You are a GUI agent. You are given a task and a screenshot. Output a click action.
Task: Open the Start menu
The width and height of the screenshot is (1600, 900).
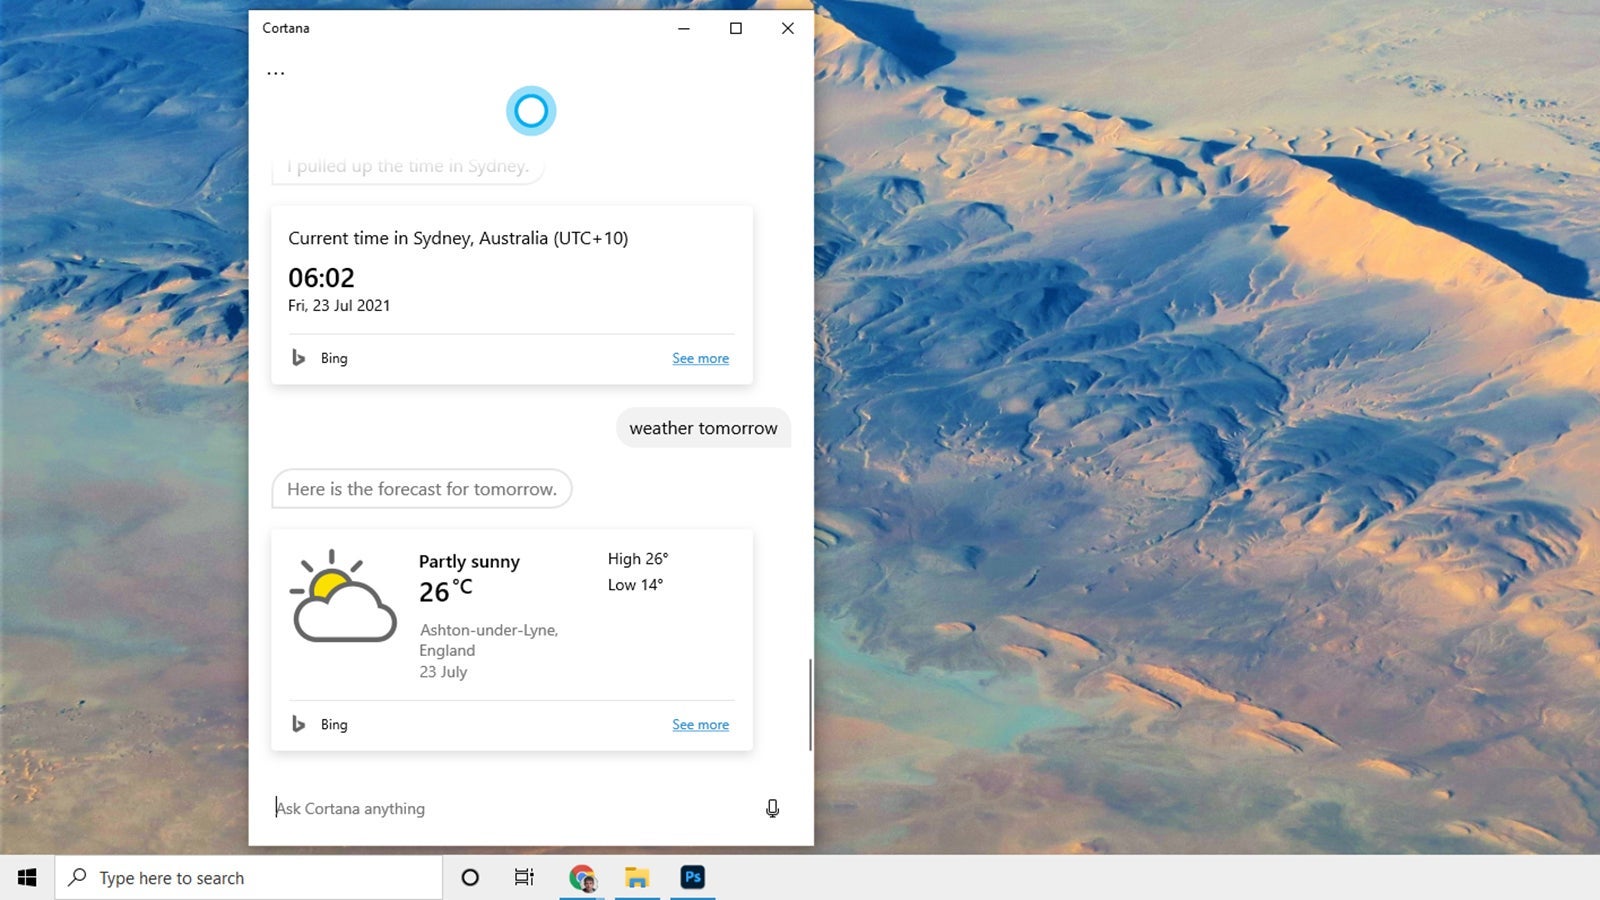24,877
